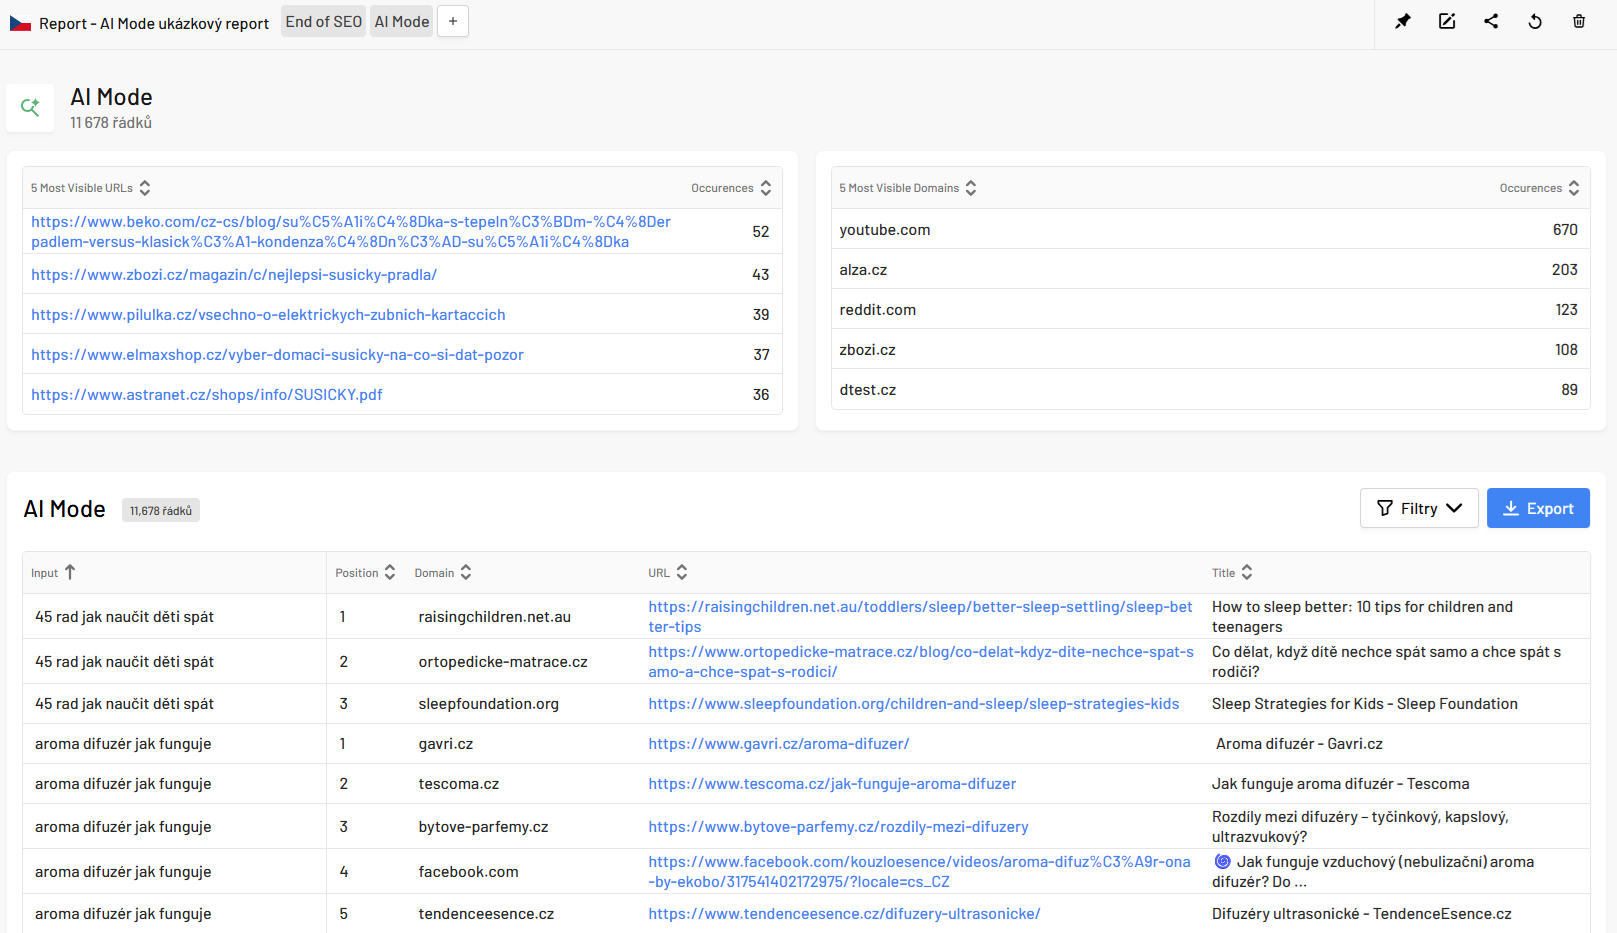Sort the table by Input column arrow

pyautogui.click(x=69, y=572)
